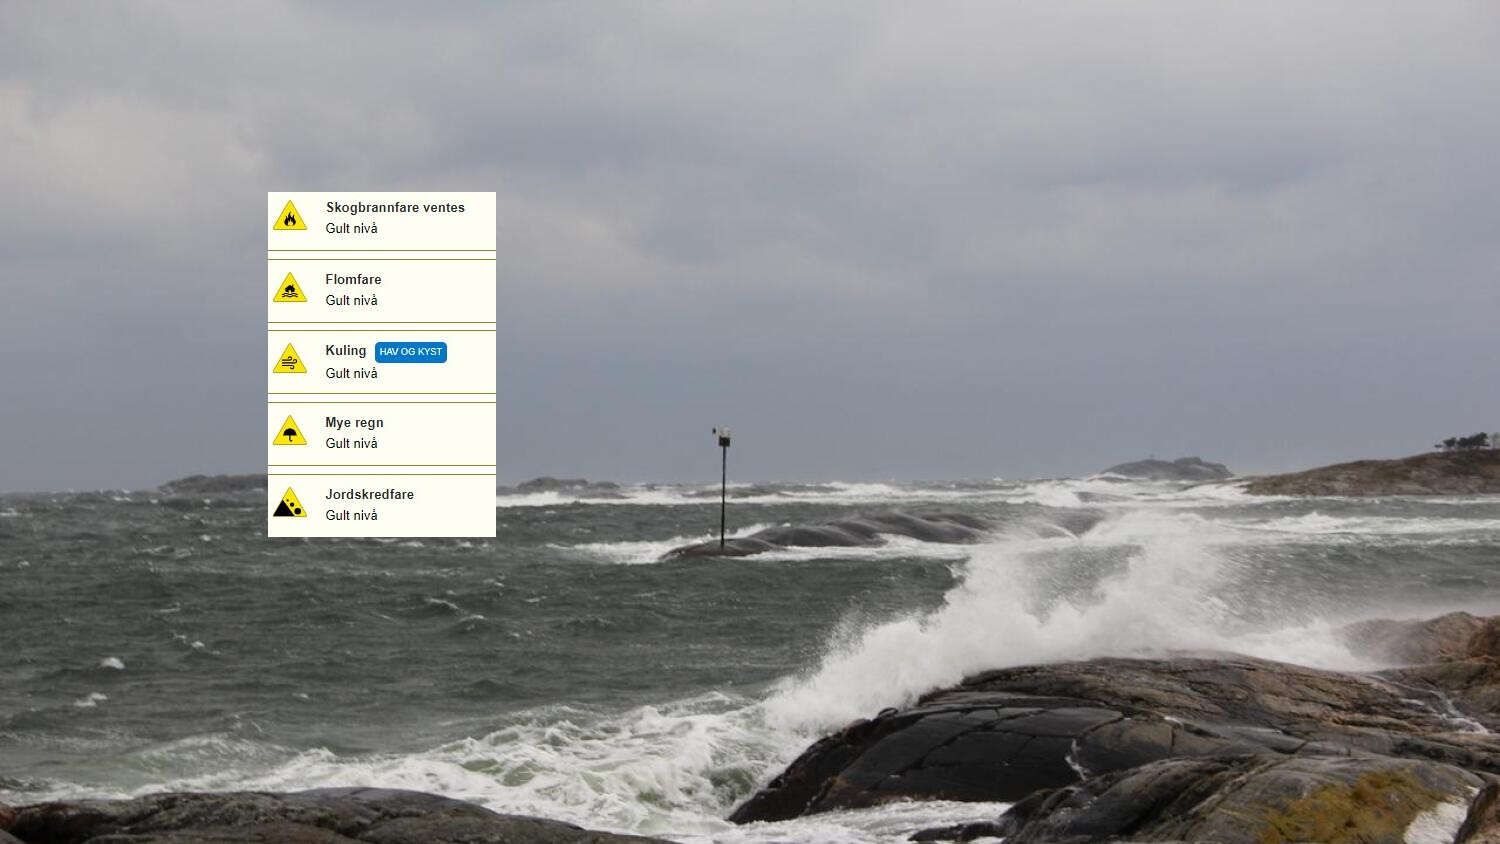Click Gult nivå under Kuling
The width and height of the screenshot is (1500, 844).
tap(351, 374)
